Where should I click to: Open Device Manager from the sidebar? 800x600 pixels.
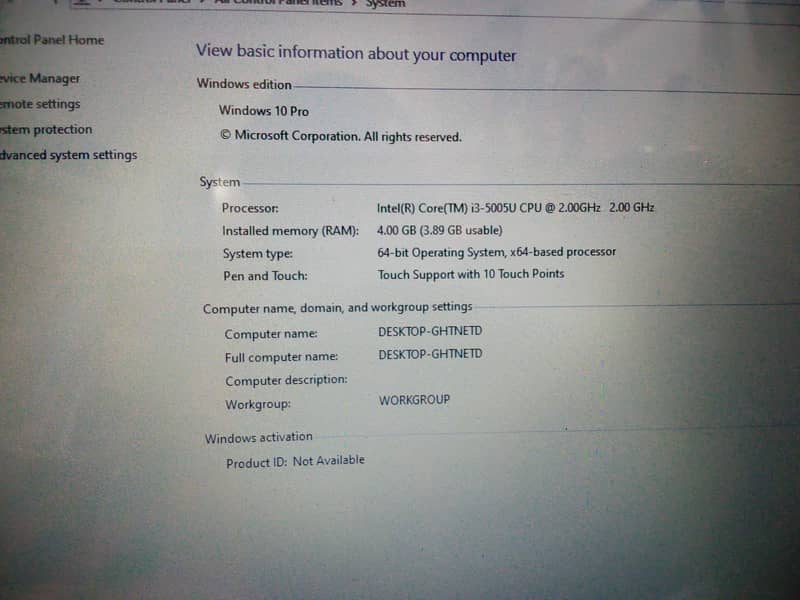(40, 78)
